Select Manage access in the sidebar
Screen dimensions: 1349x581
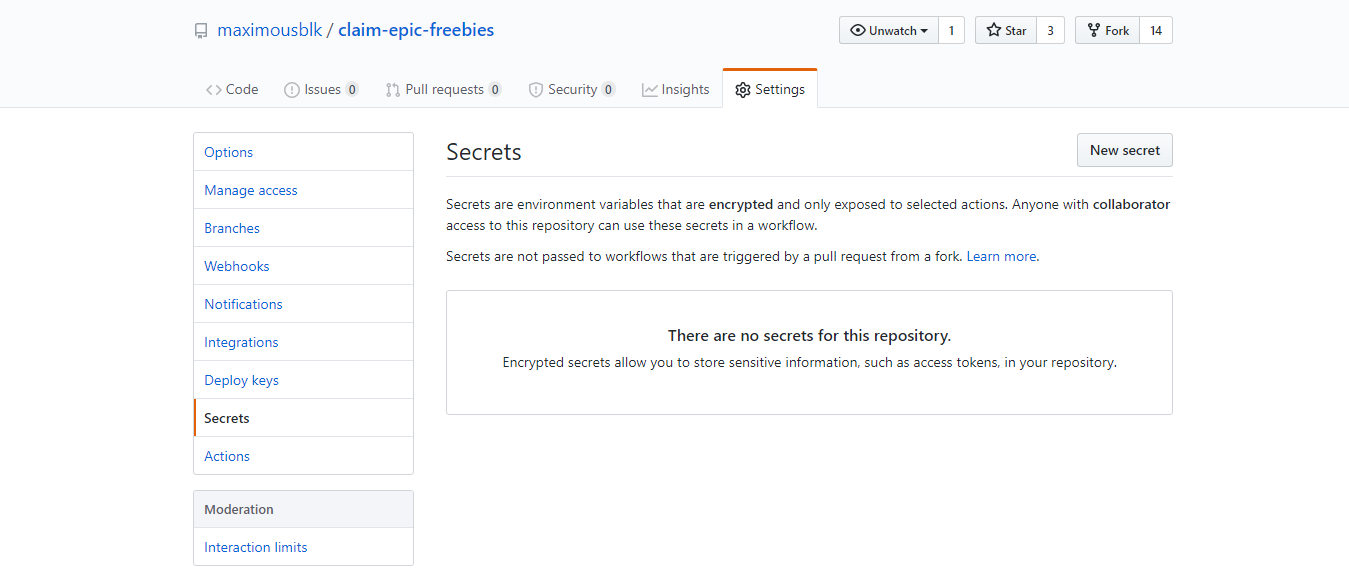click(x=304, y=190)
